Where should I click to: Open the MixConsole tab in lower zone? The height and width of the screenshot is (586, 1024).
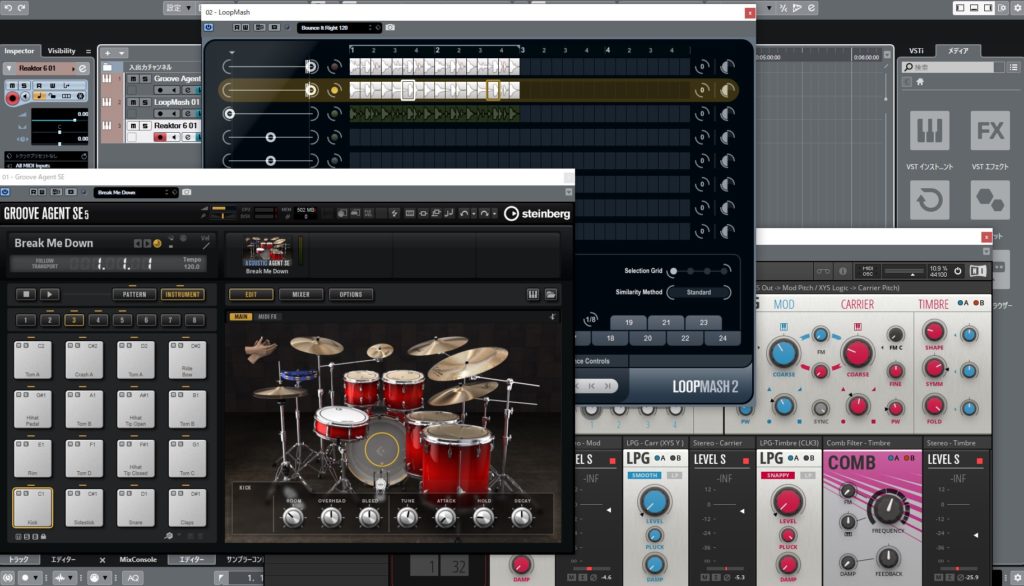(138, 560)
